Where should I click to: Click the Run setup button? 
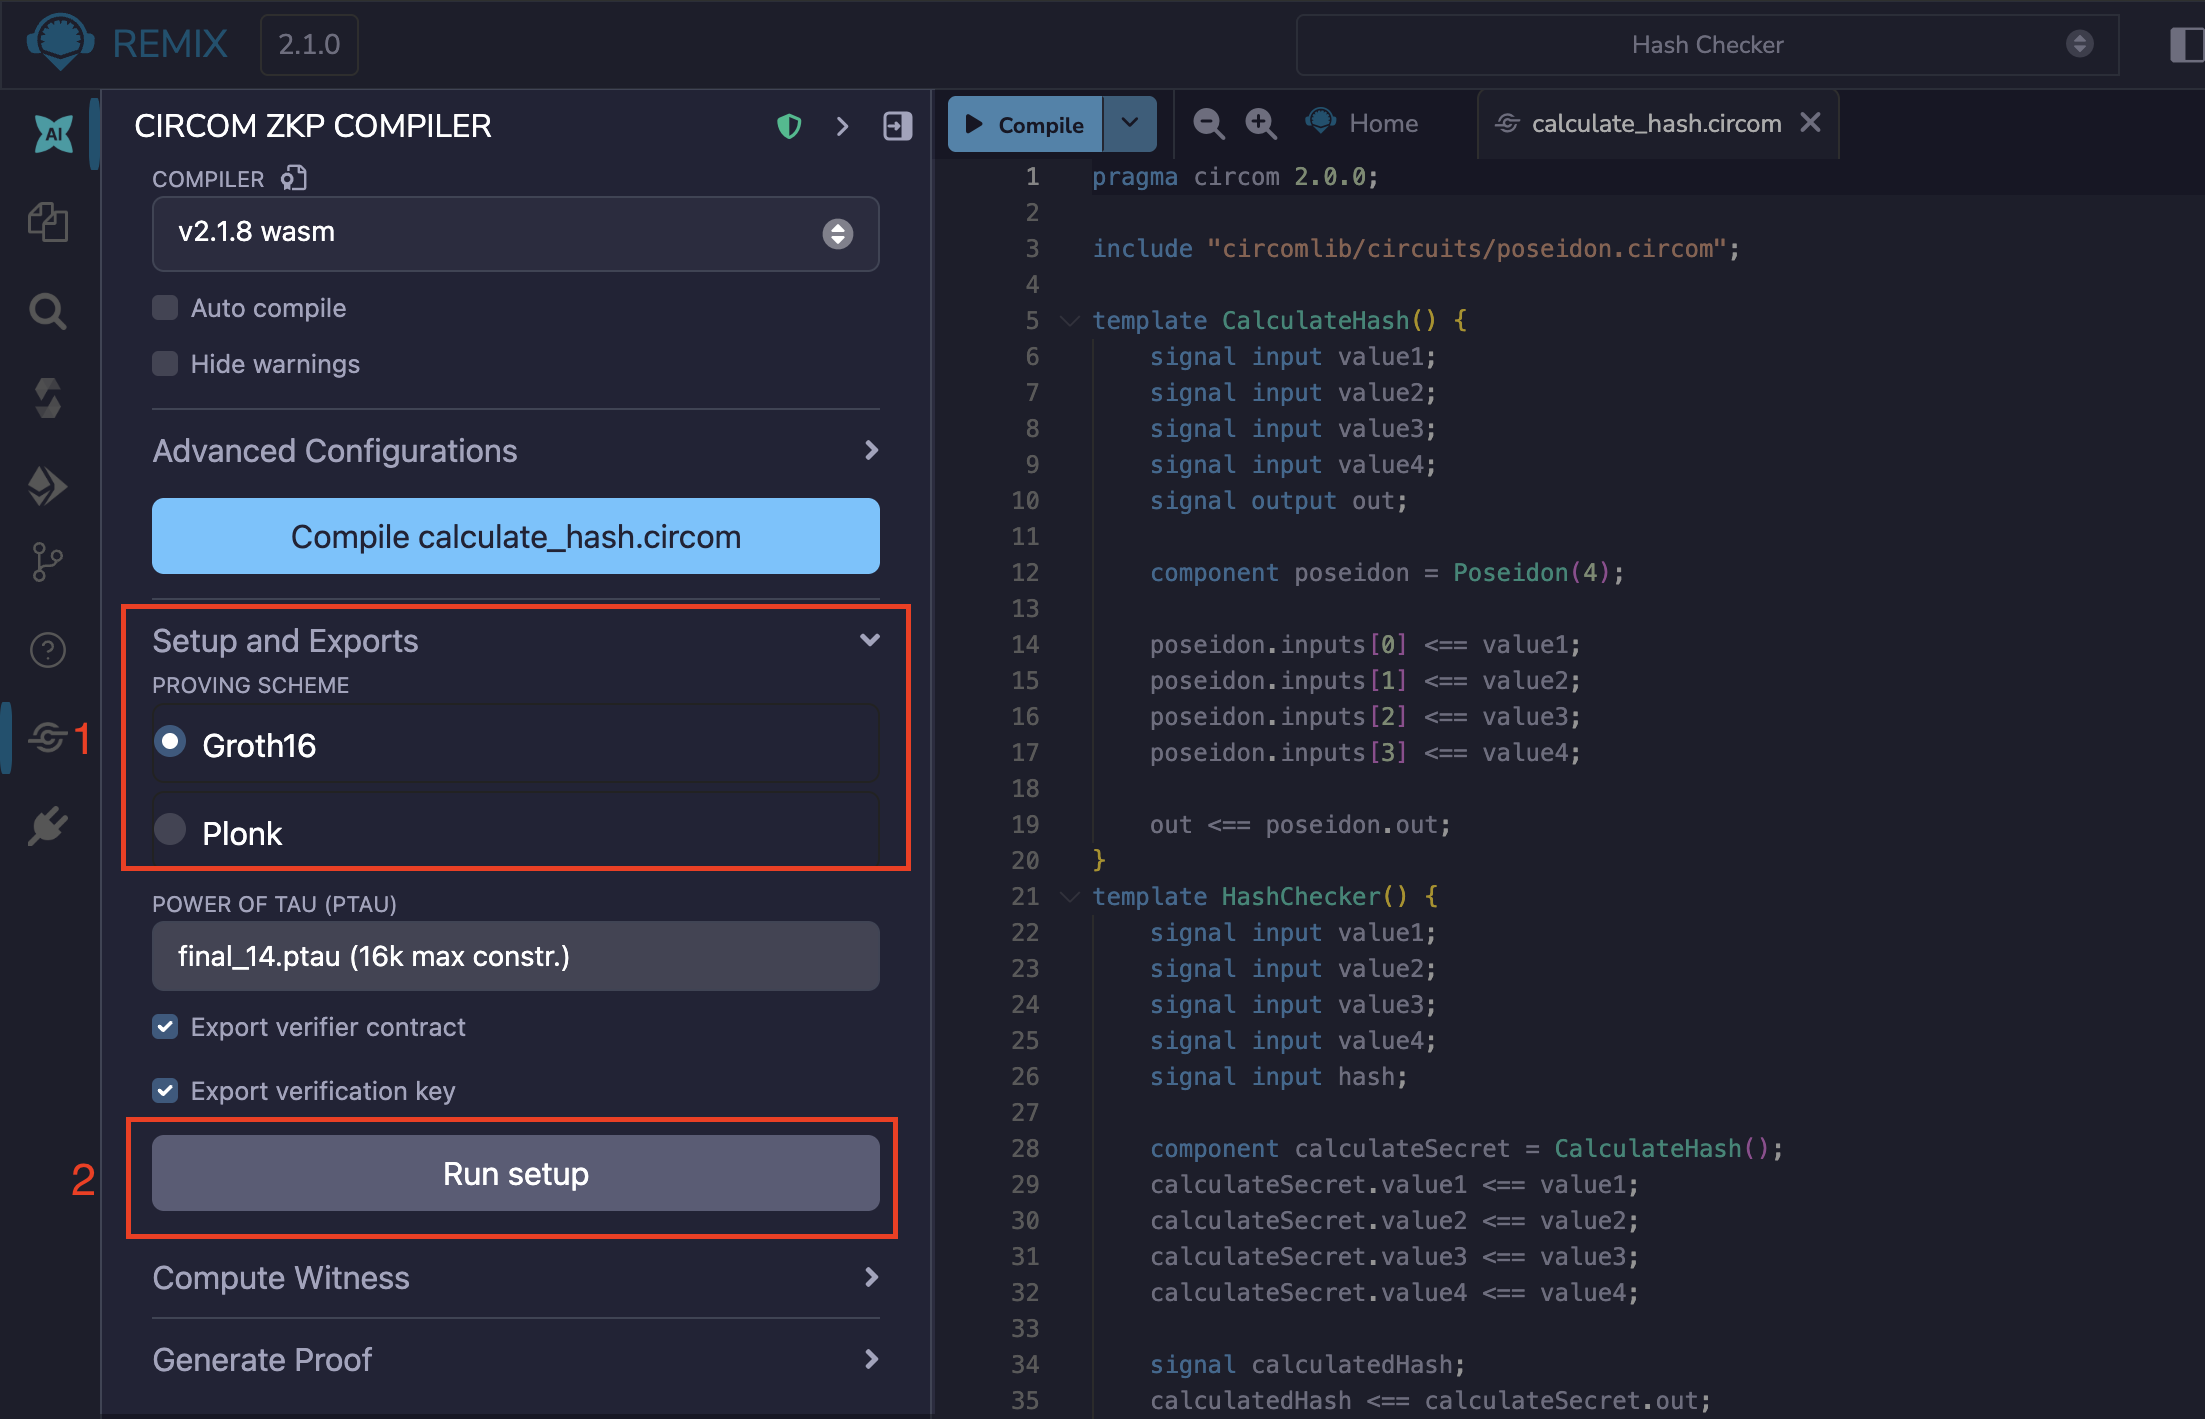tap(516, 1173)
